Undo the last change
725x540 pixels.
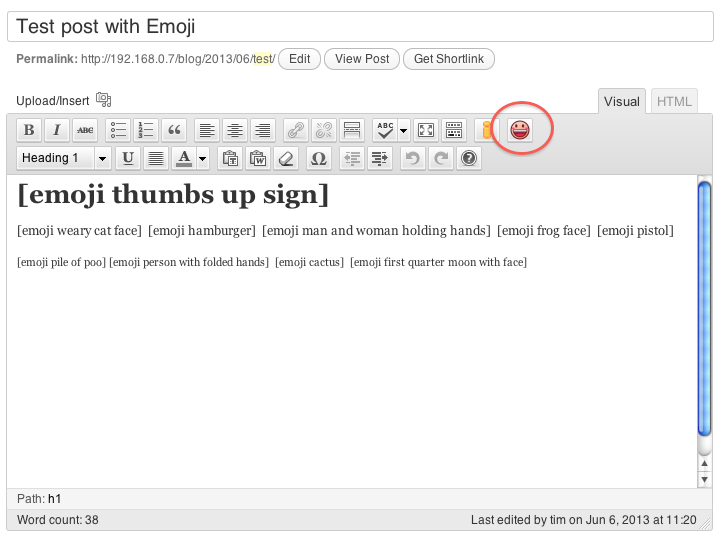click(412, 159)
